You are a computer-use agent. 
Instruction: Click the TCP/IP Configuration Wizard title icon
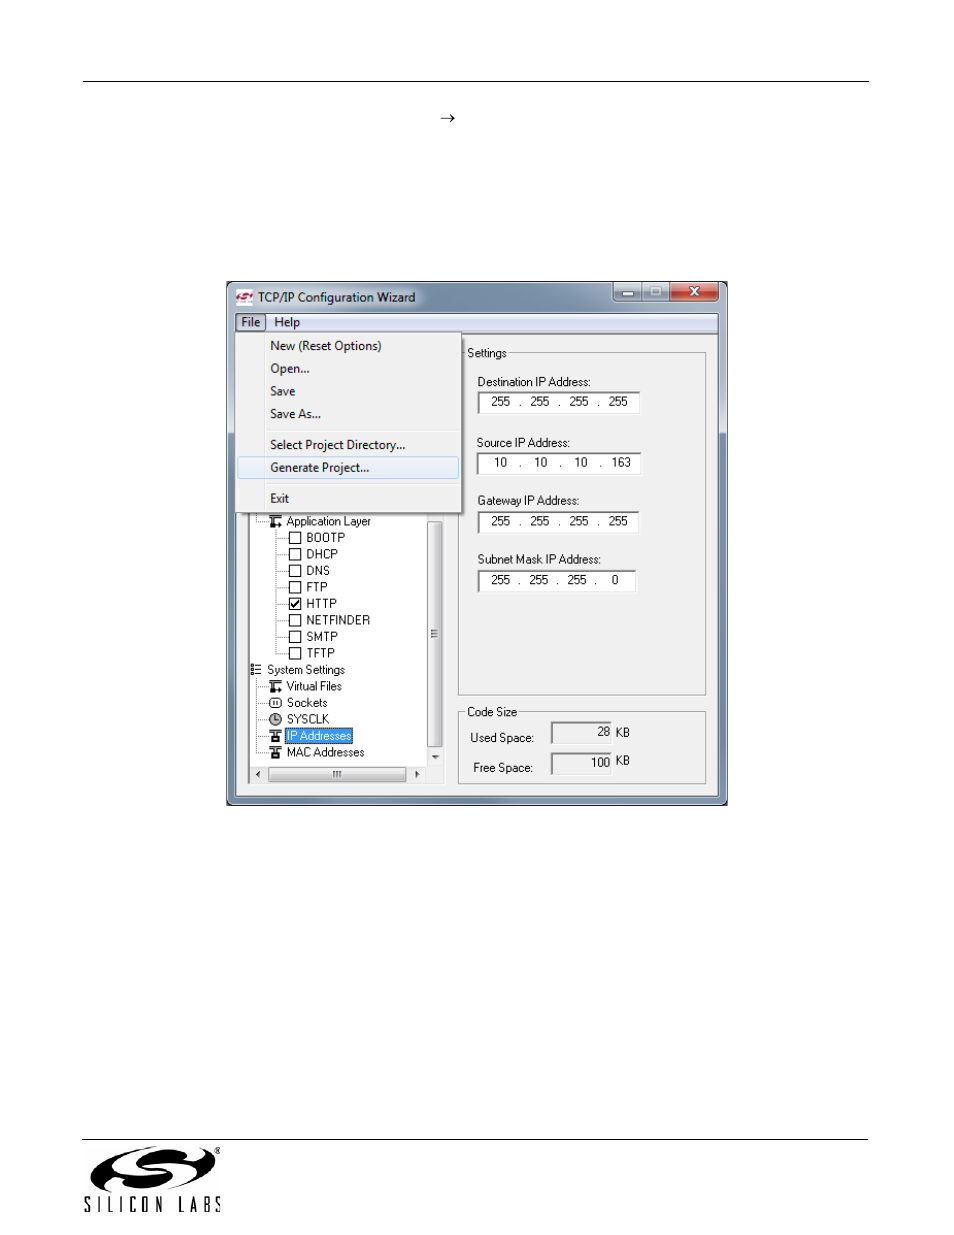click(244, 297)
